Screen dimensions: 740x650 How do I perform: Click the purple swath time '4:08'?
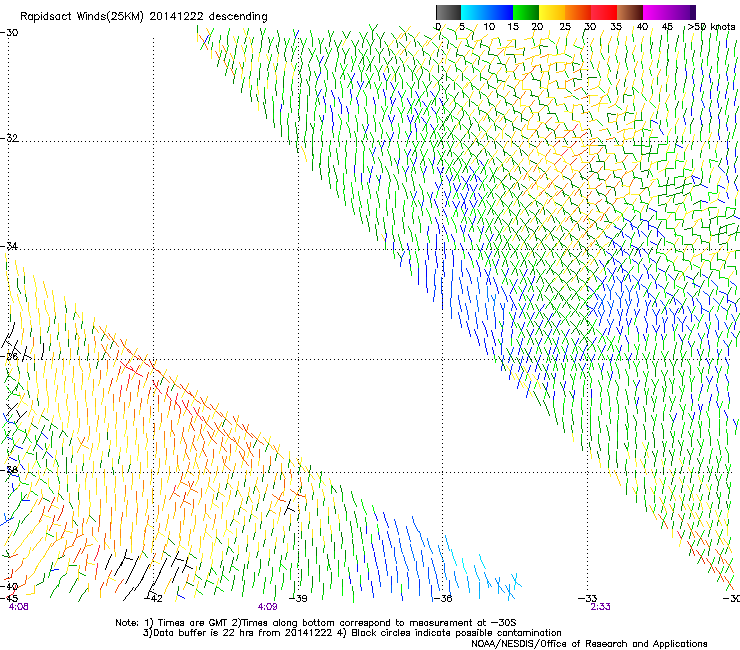click(18, 607)
